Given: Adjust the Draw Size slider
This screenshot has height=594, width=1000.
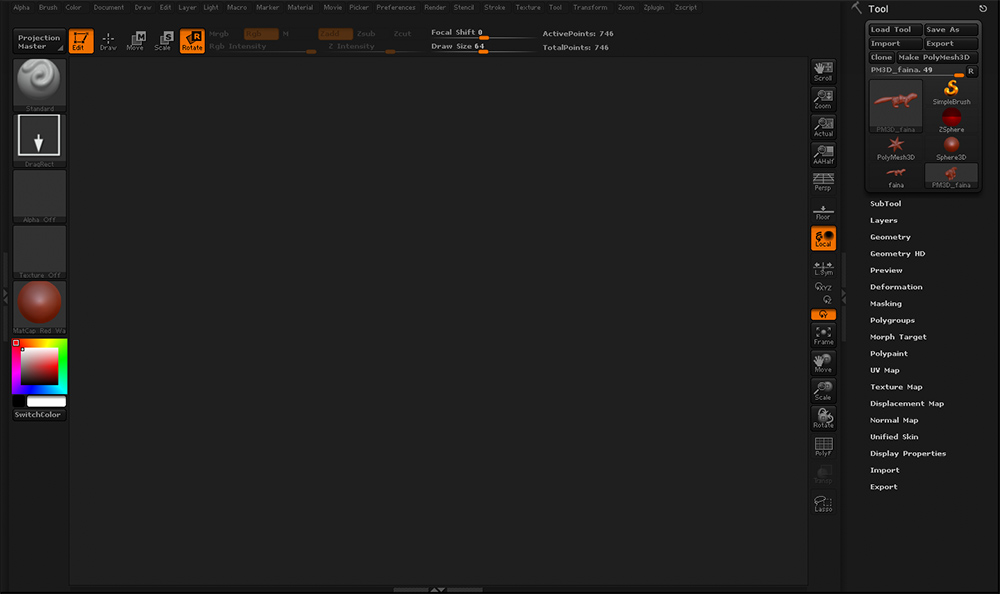Looking at the screenshot, I should click(x=483, y=47).
